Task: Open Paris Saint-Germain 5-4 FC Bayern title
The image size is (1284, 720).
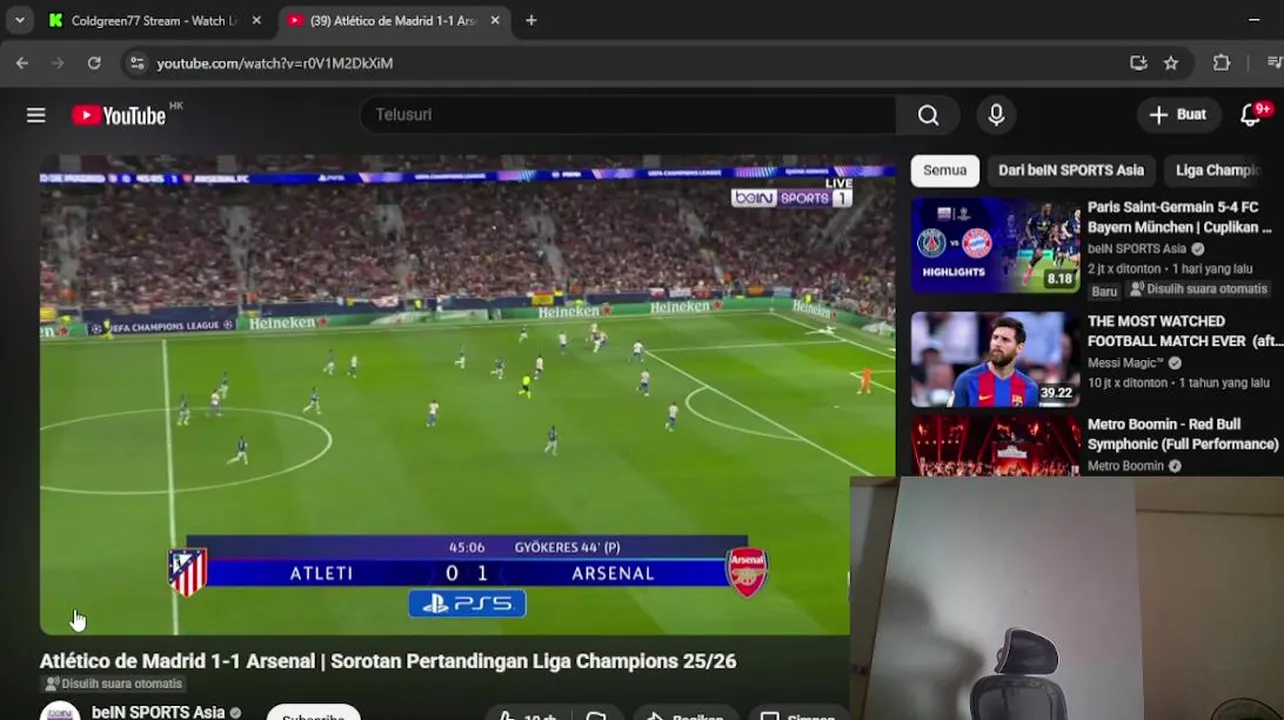Action: (x=1179, y=217)
